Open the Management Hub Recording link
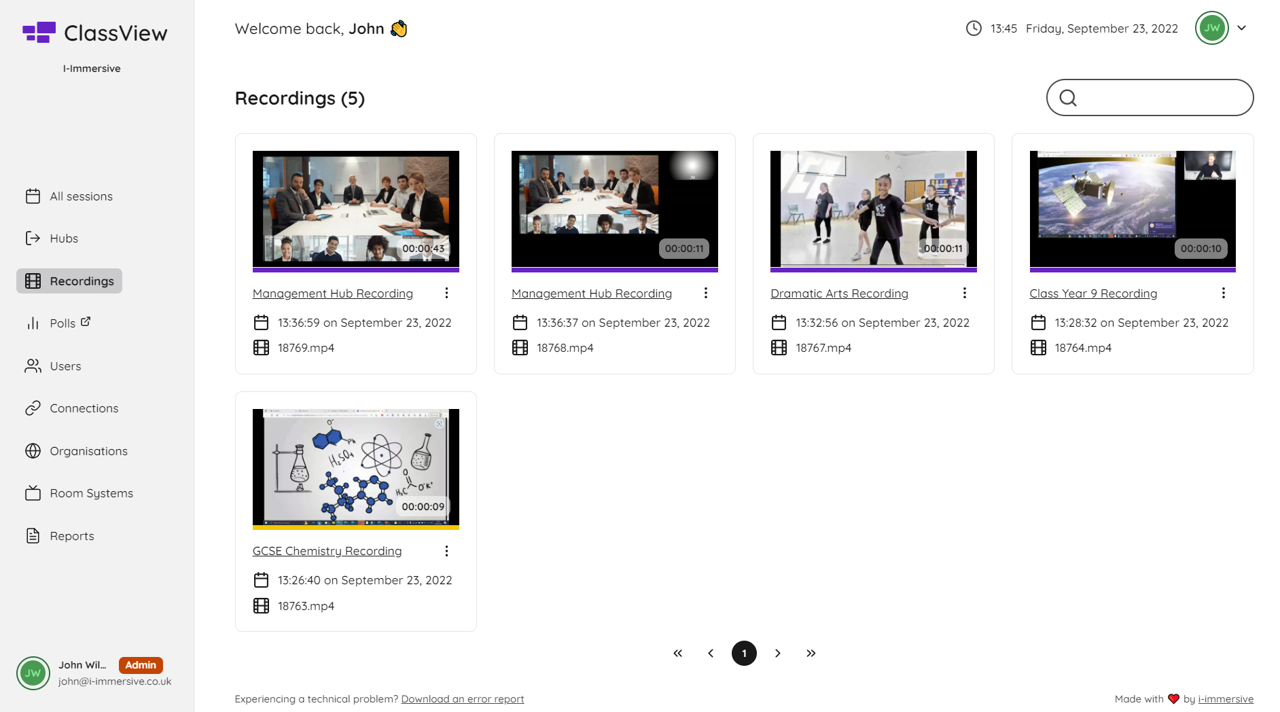The image size is (1280, 712). click(332, 293)
